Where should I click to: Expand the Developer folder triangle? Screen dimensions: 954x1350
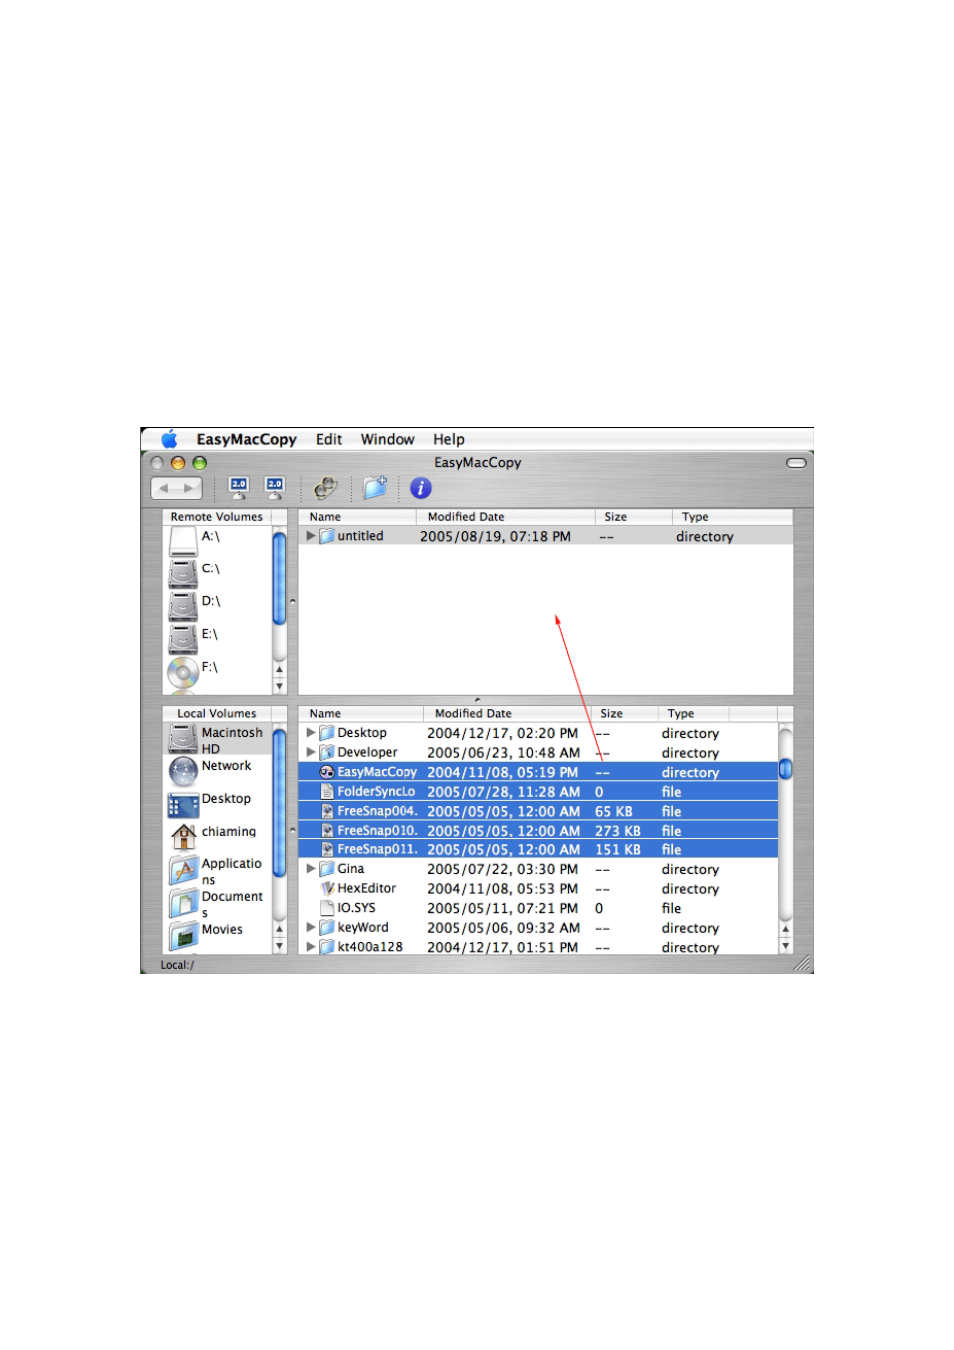coord(311,752)
